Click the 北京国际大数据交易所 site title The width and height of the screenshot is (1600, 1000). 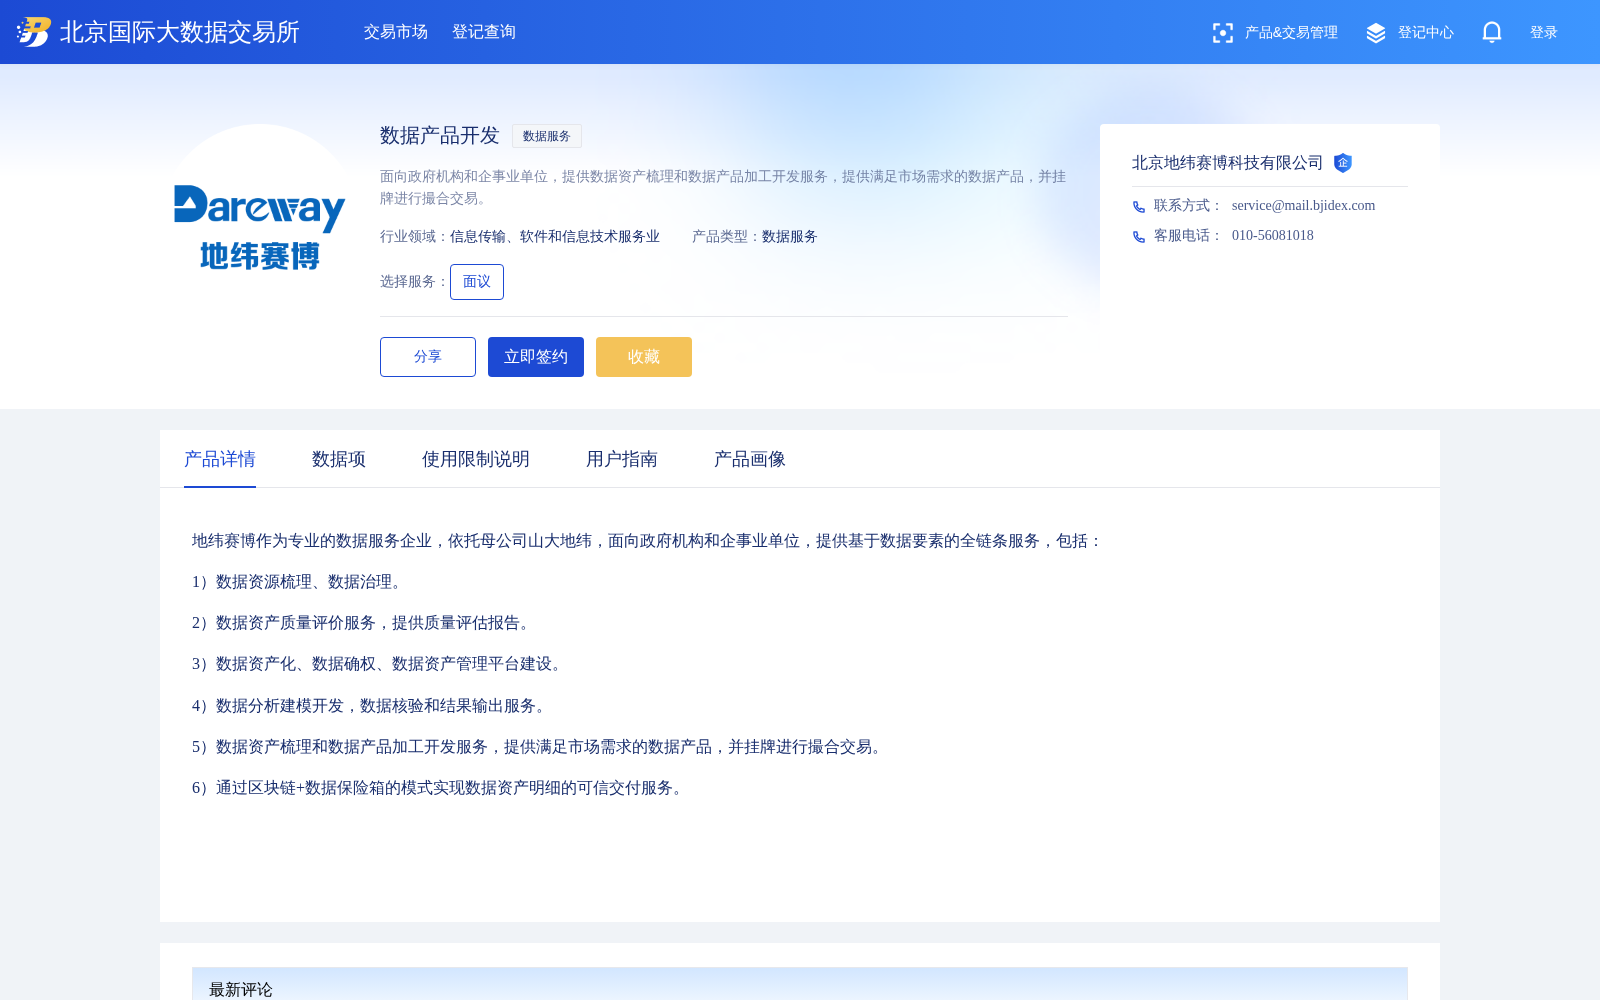pyautogui.click(x=180, y=32)
